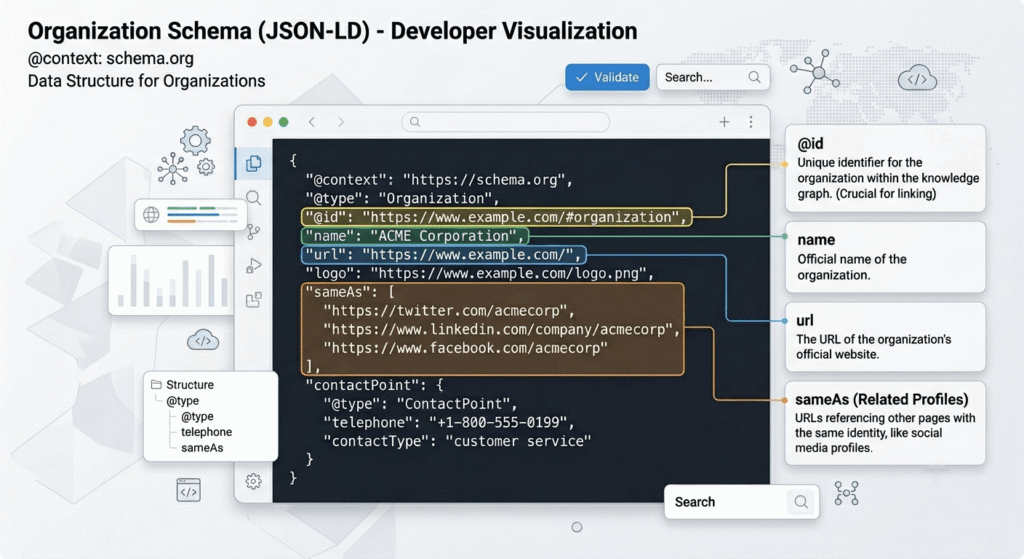Viewport: 1024px width, 559px height.
Task: Click the cloud code icon at top right
Action: pyautogui.click(x=917, y=79)
